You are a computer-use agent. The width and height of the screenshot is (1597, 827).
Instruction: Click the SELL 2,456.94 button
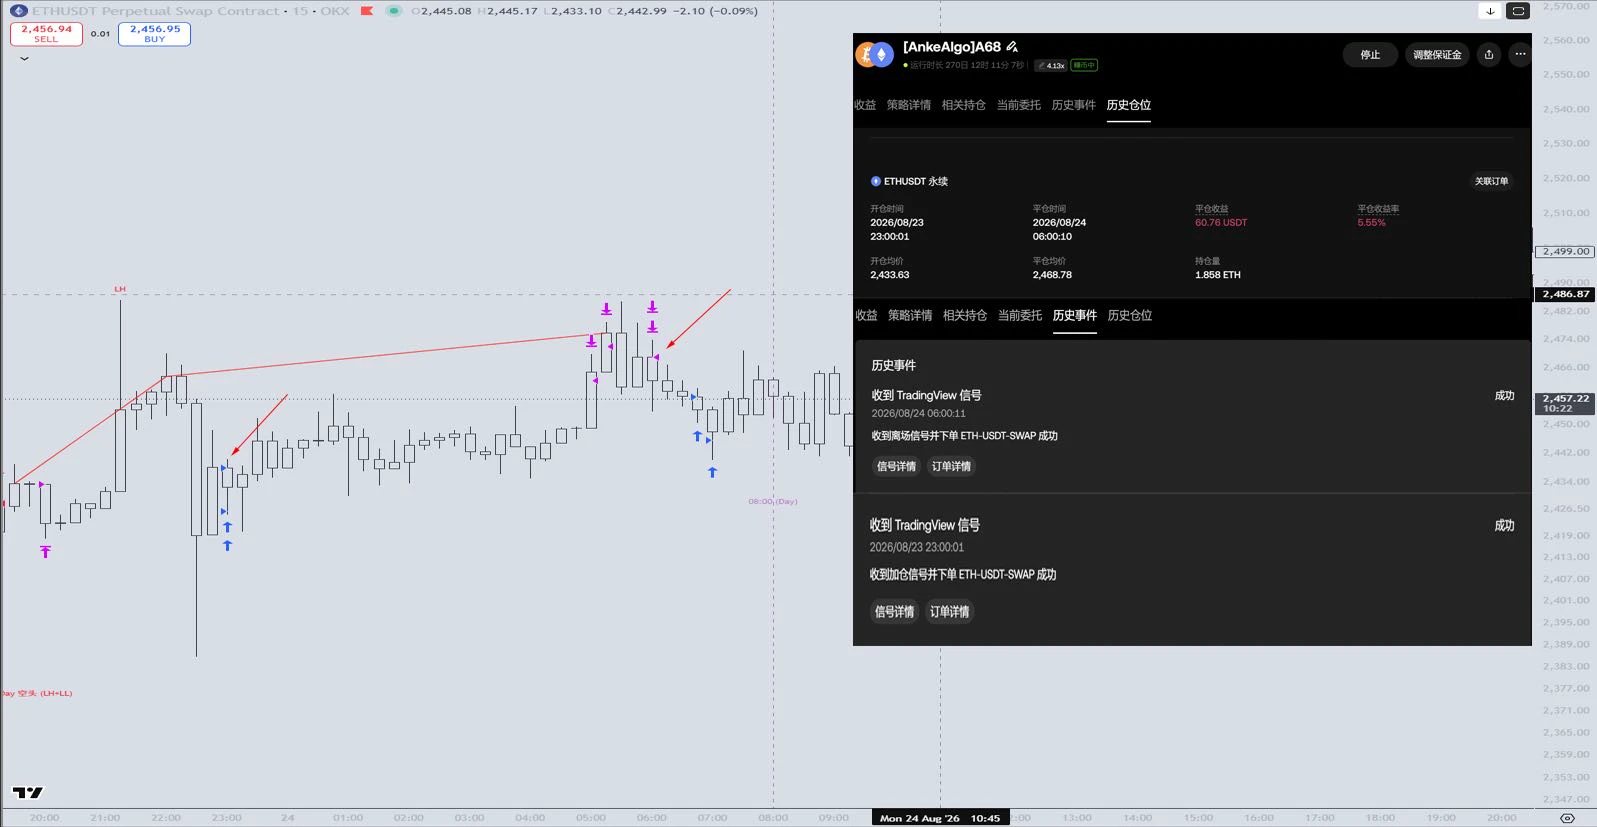tap(46, 34)
